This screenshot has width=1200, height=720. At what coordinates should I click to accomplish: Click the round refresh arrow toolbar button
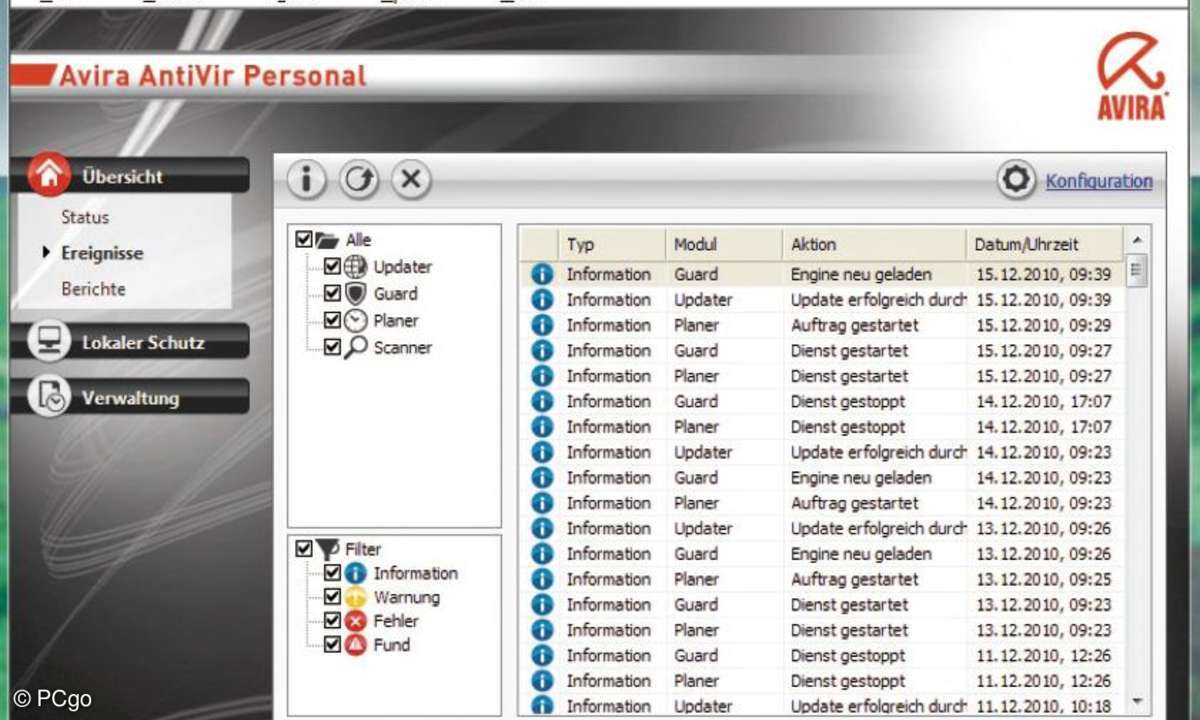[358, 180]
